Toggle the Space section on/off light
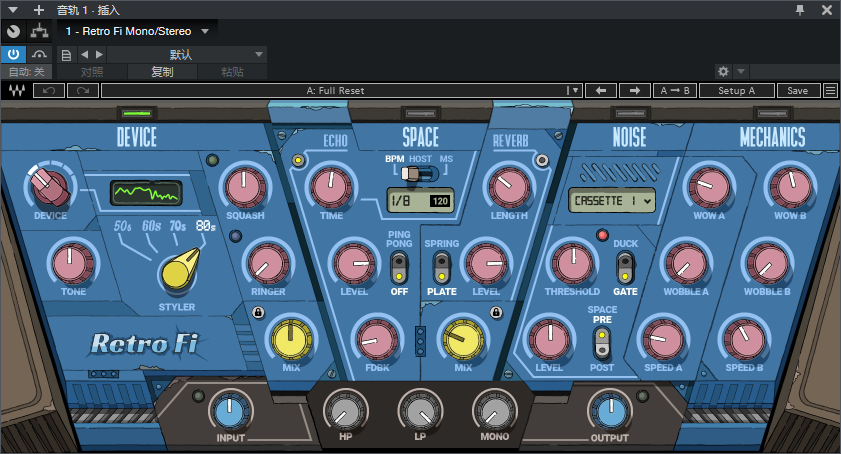The height and width of the screenshot is (454, 841). point(420,113)
